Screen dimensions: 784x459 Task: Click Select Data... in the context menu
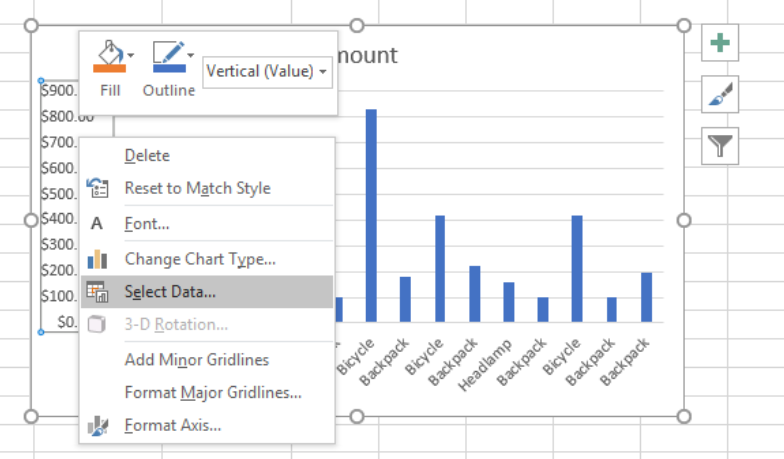click(x=207, y=292)
